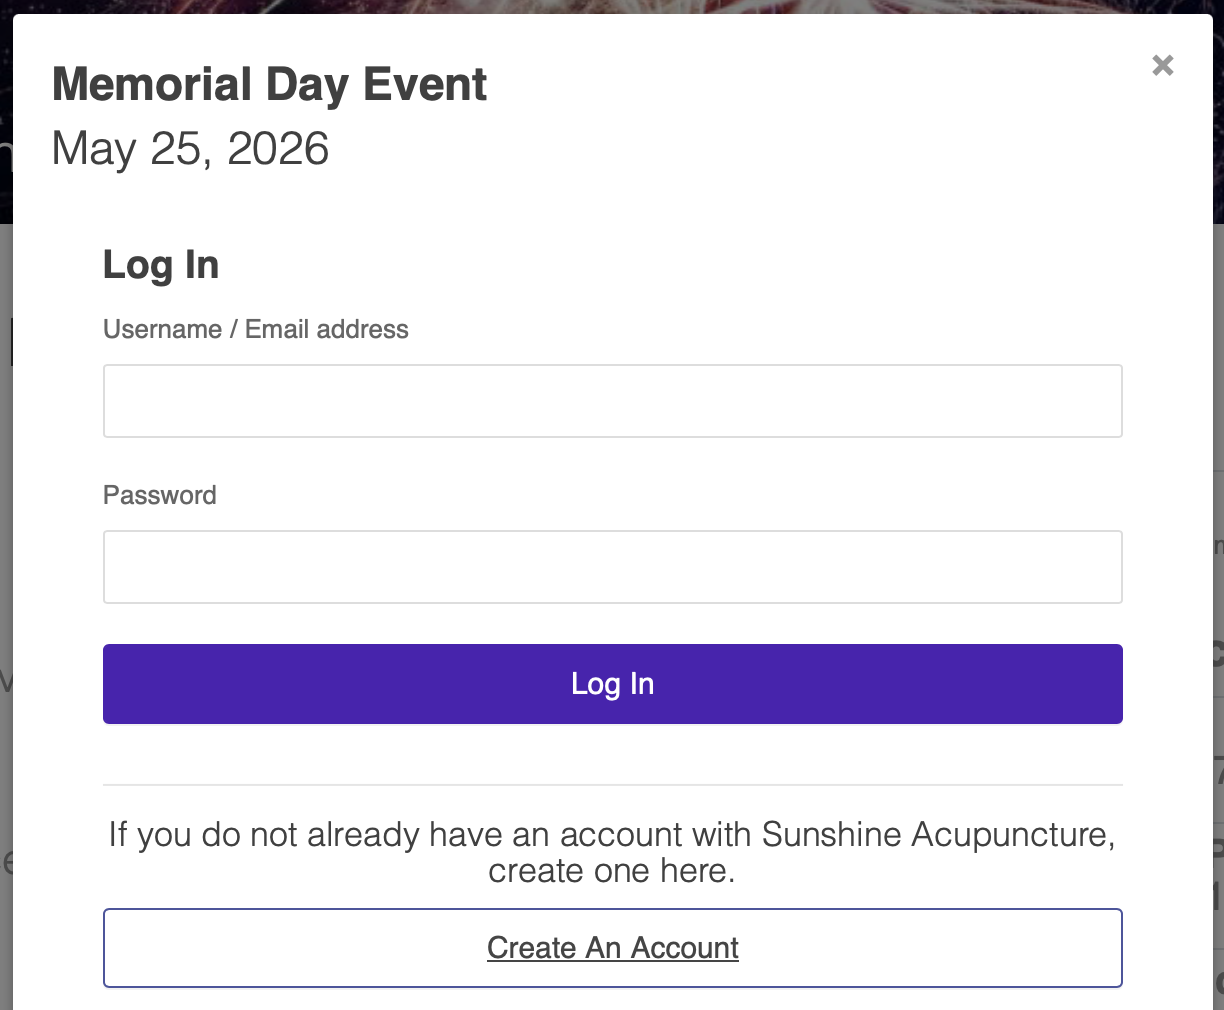
Task: Close the login popup with the X icon
Action: click(1162, 65)
